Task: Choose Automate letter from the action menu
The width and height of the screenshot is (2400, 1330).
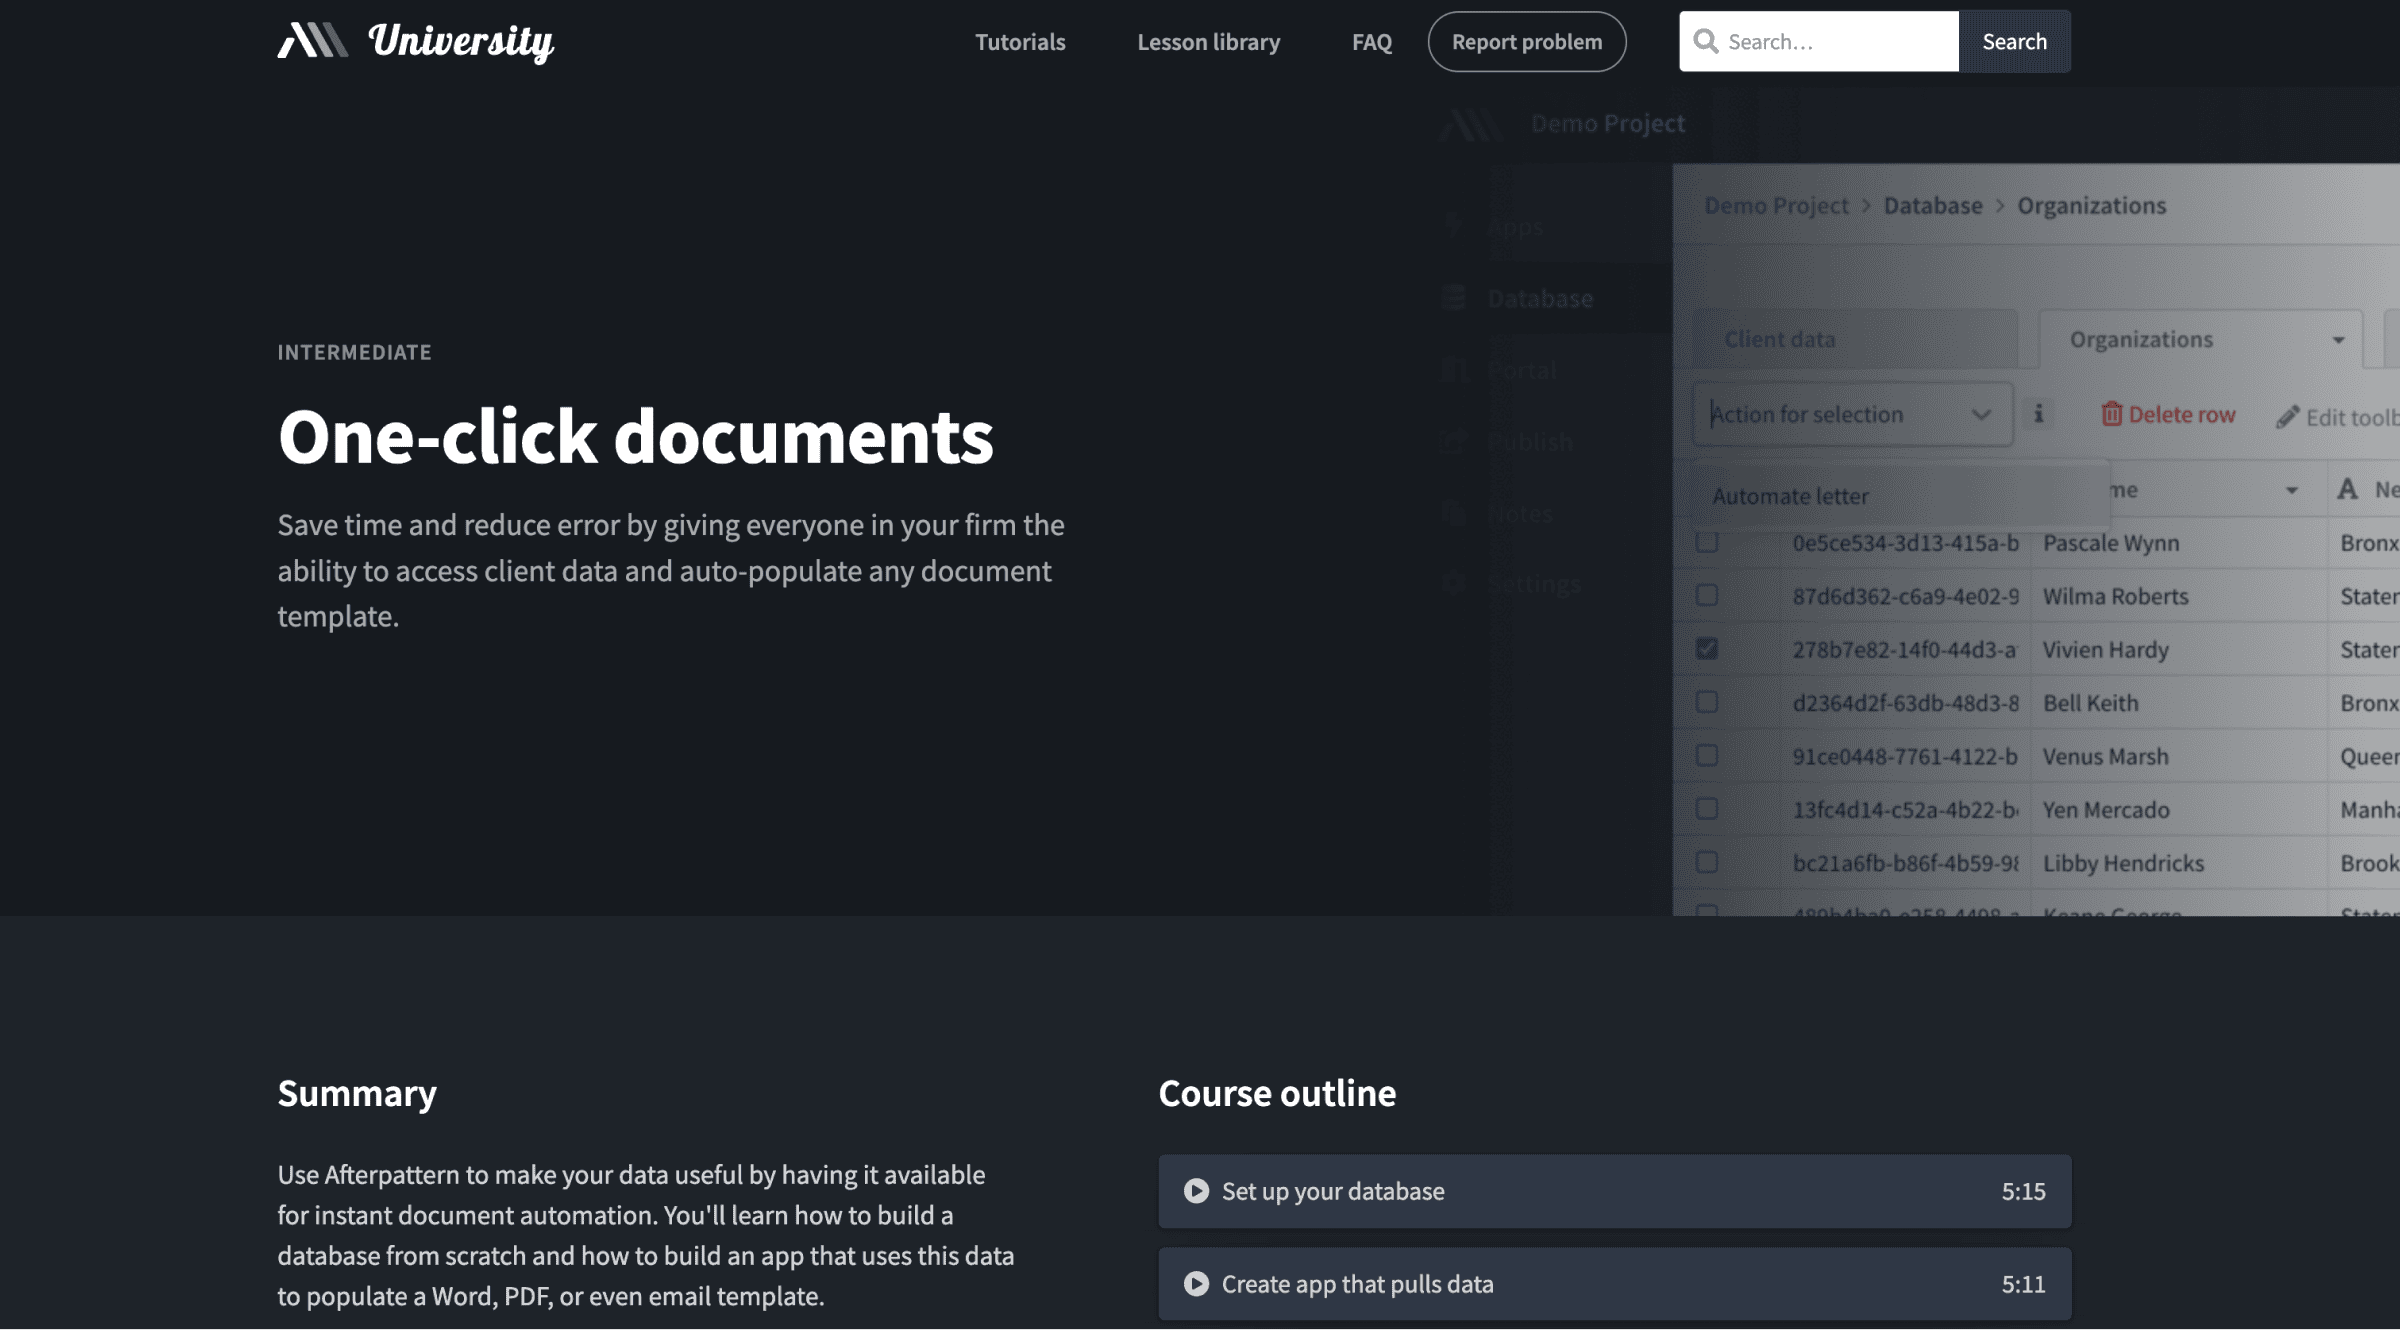Action: pyautogui.click(x=1791, y=495)
